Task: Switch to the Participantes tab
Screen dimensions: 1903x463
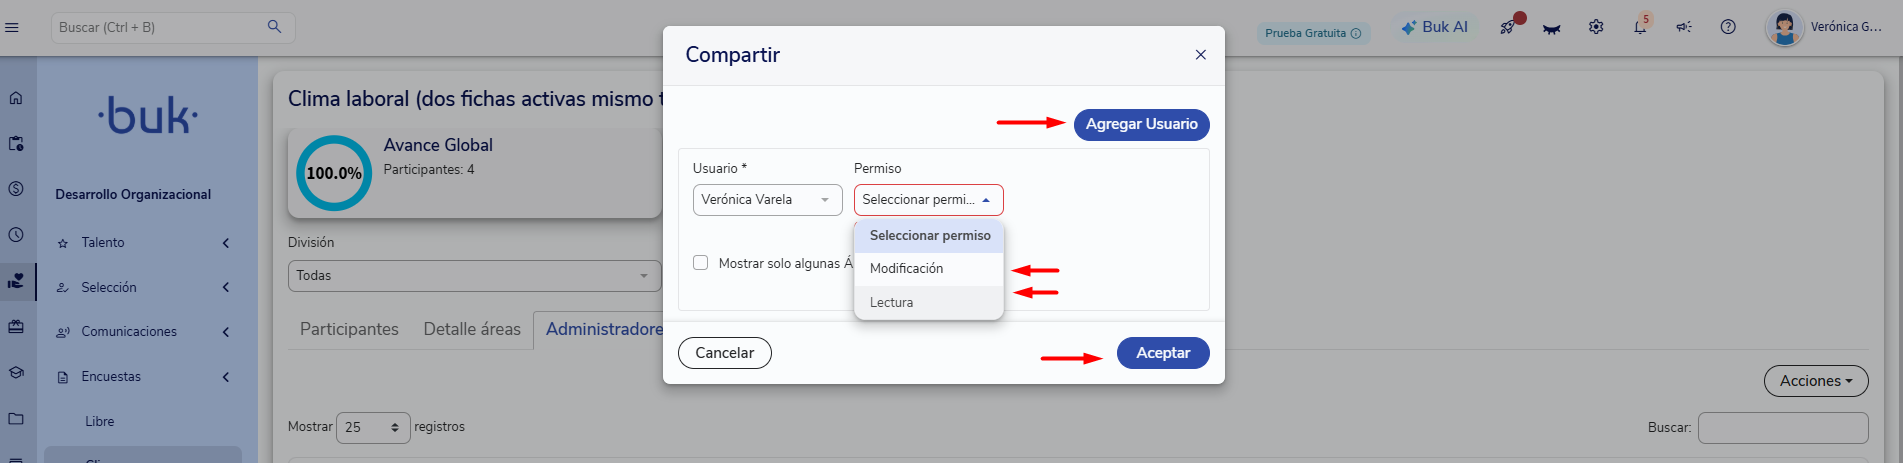Action: (349, 329)
